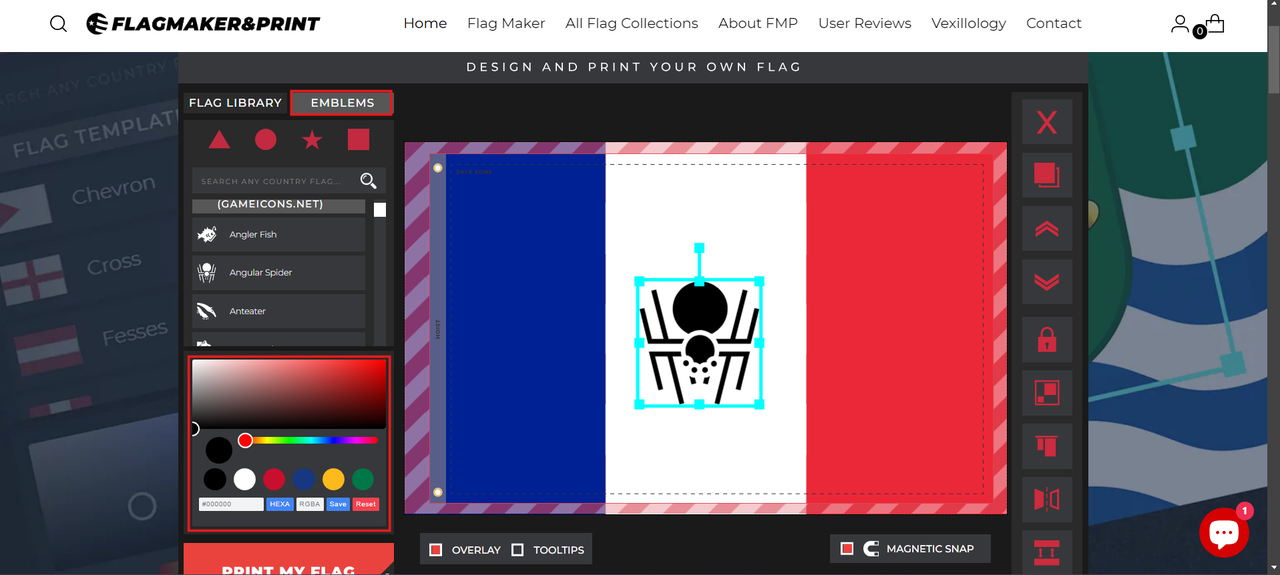Image resolution: width=1280 pixels, height=575 pixels.
Task: Send element backward with down chevrons
Action: tap(1047, 282)
